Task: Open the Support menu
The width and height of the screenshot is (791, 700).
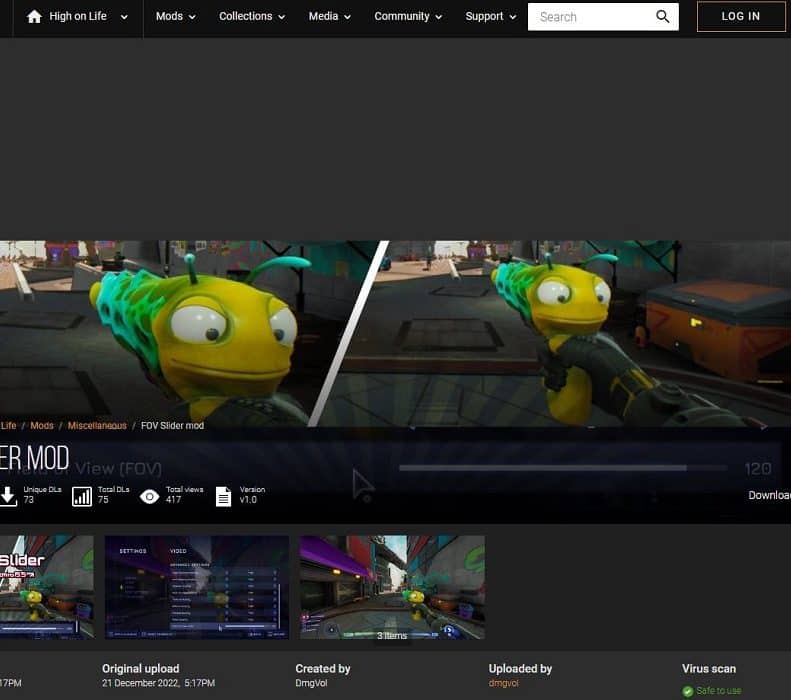Action: pos(484,16)
